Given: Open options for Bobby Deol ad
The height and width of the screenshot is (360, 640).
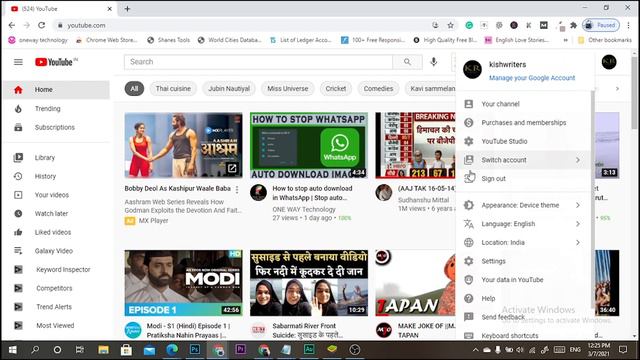Looking at the screenshot, I should 237,189.
